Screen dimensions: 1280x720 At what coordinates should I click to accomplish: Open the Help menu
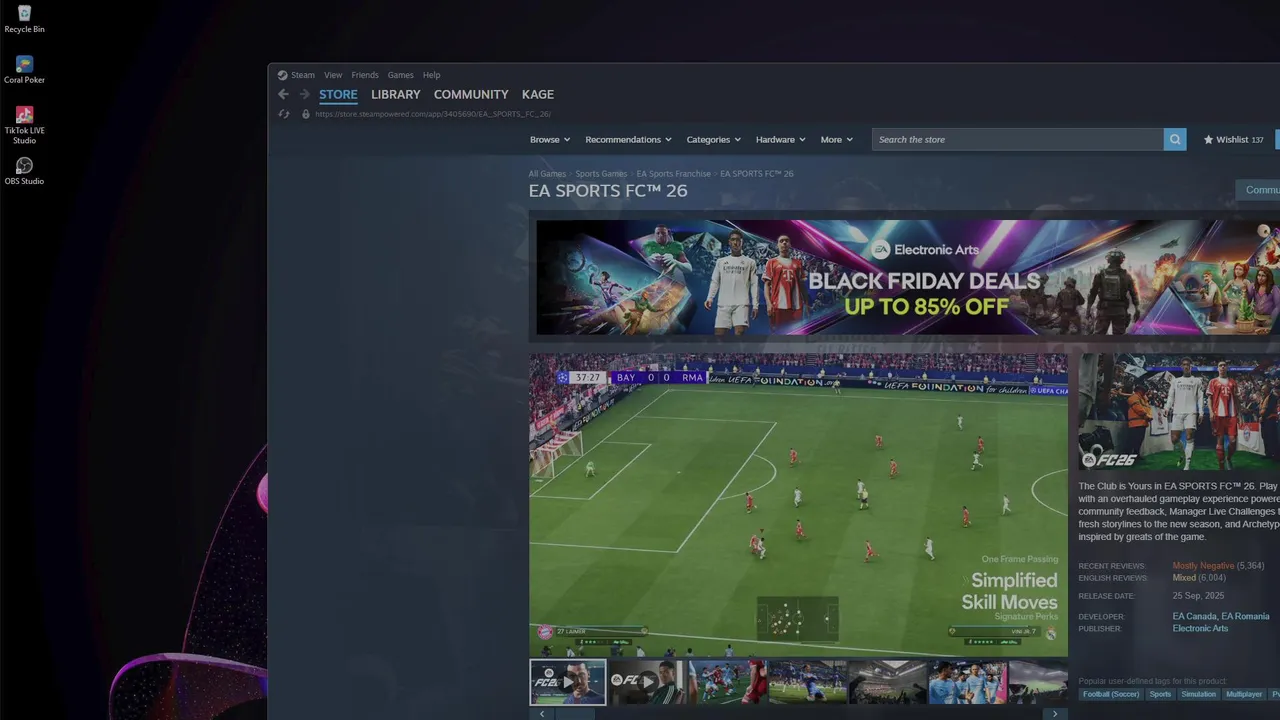431,75
